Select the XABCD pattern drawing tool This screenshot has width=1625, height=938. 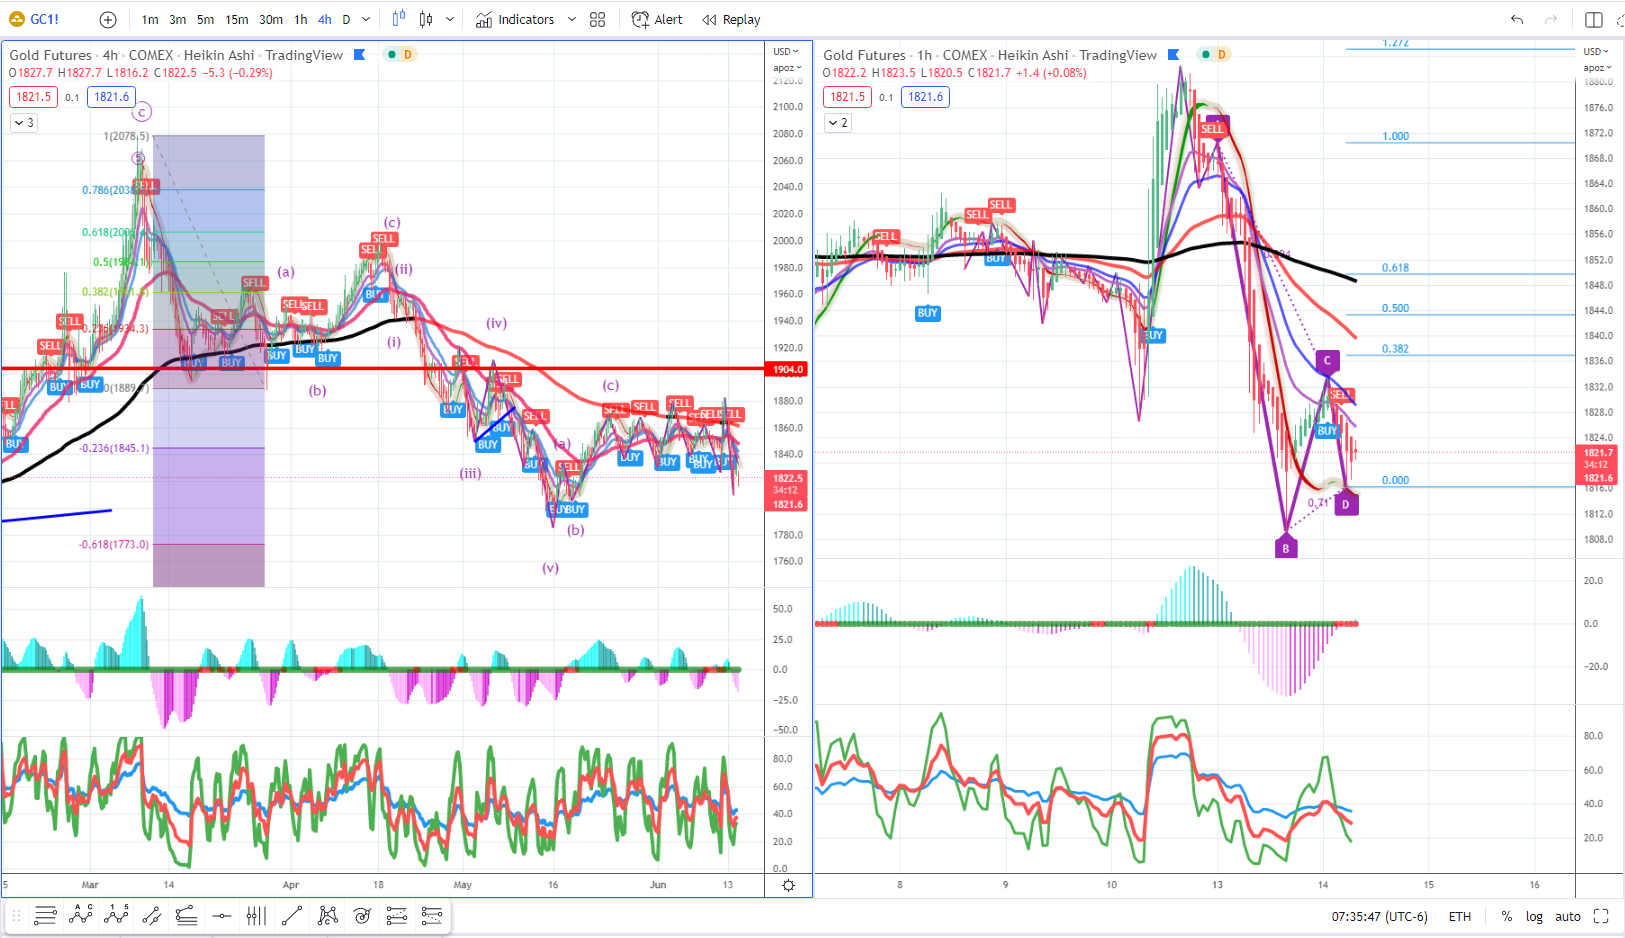327,915
